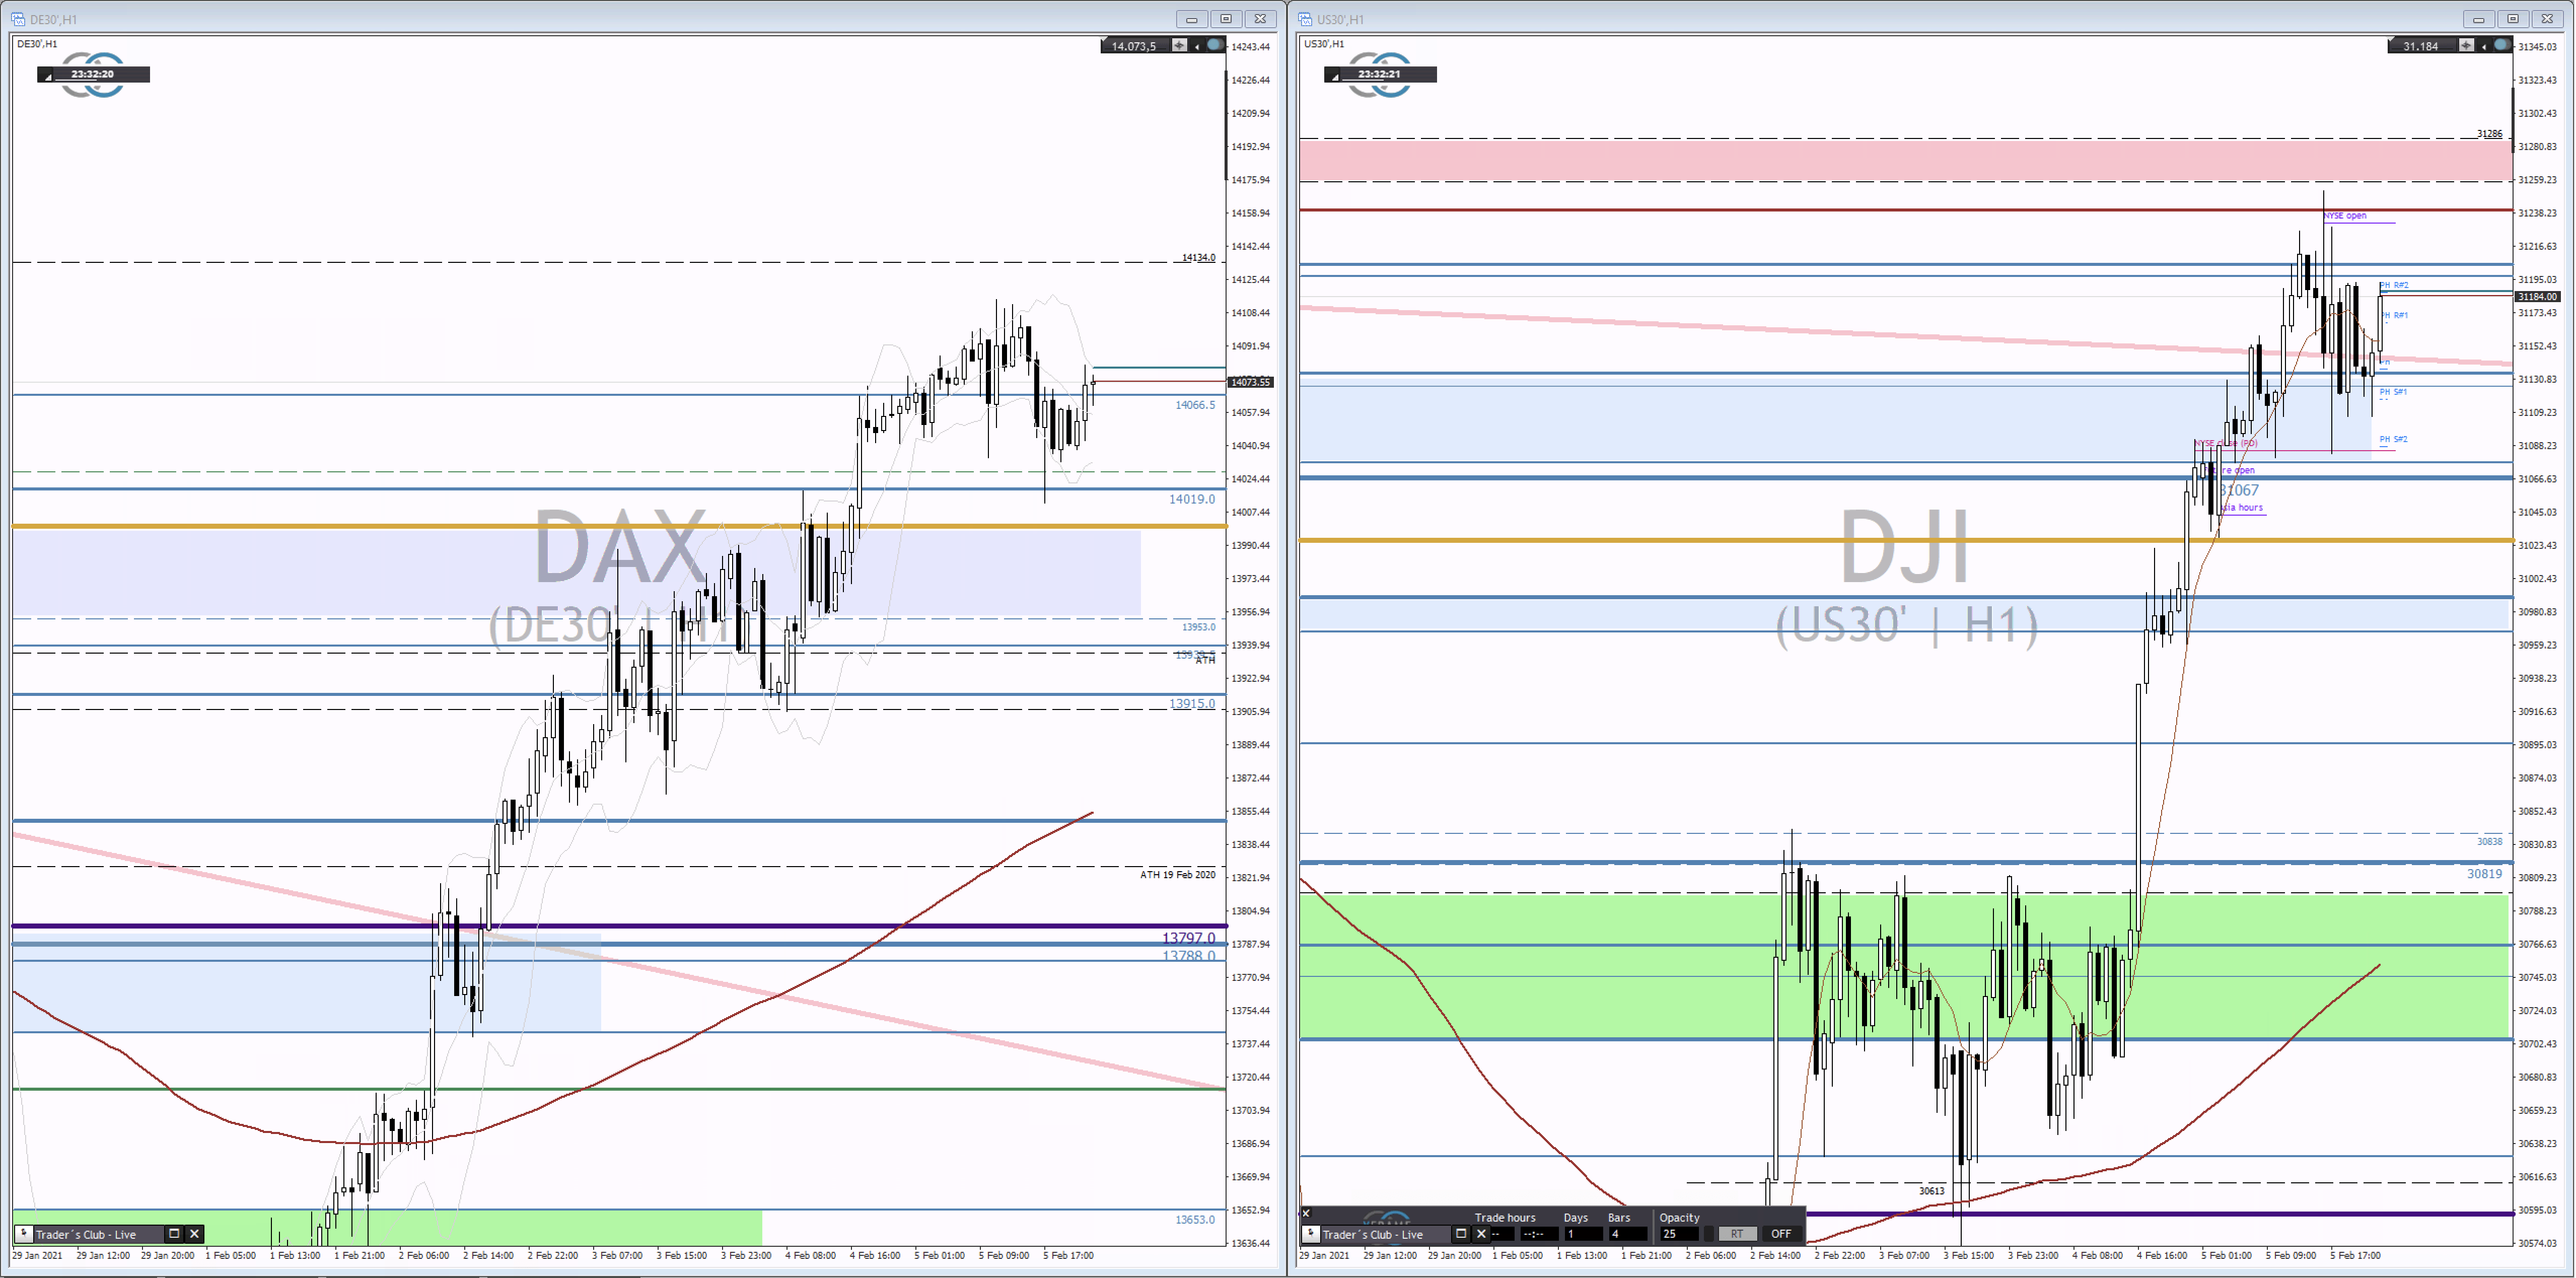Viewport: 2576px width, 1278px height.
Task: Click the PH S#1 pivot label in DJI chart
Action: coord(2393,392)
